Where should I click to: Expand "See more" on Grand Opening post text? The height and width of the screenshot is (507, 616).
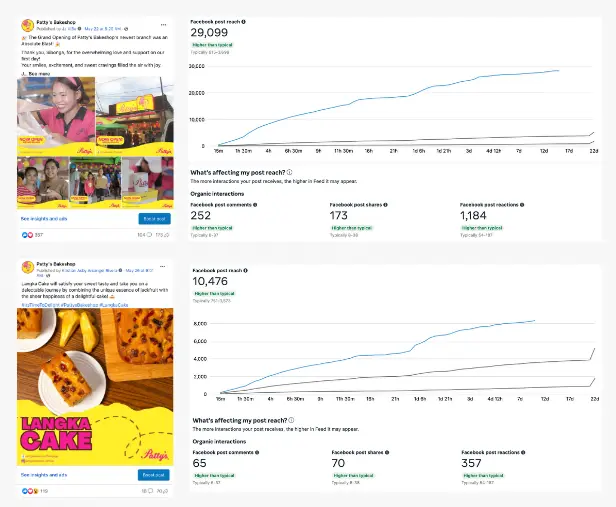(39, 73)
